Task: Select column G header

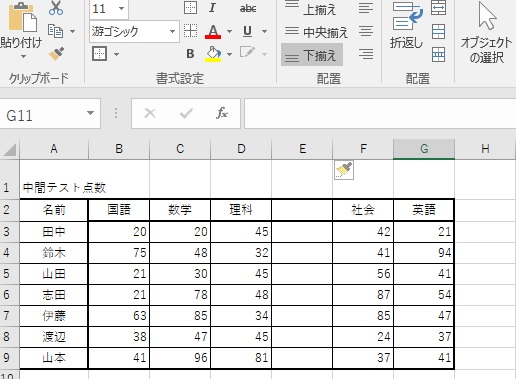Action: click(424, 149)
